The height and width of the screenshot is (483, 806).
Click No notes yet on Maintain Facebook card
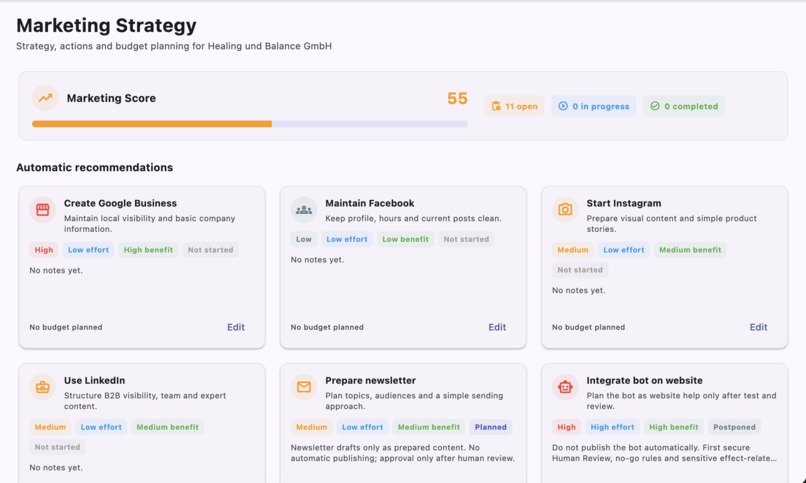pyautogui.click(x=317, y=260)
